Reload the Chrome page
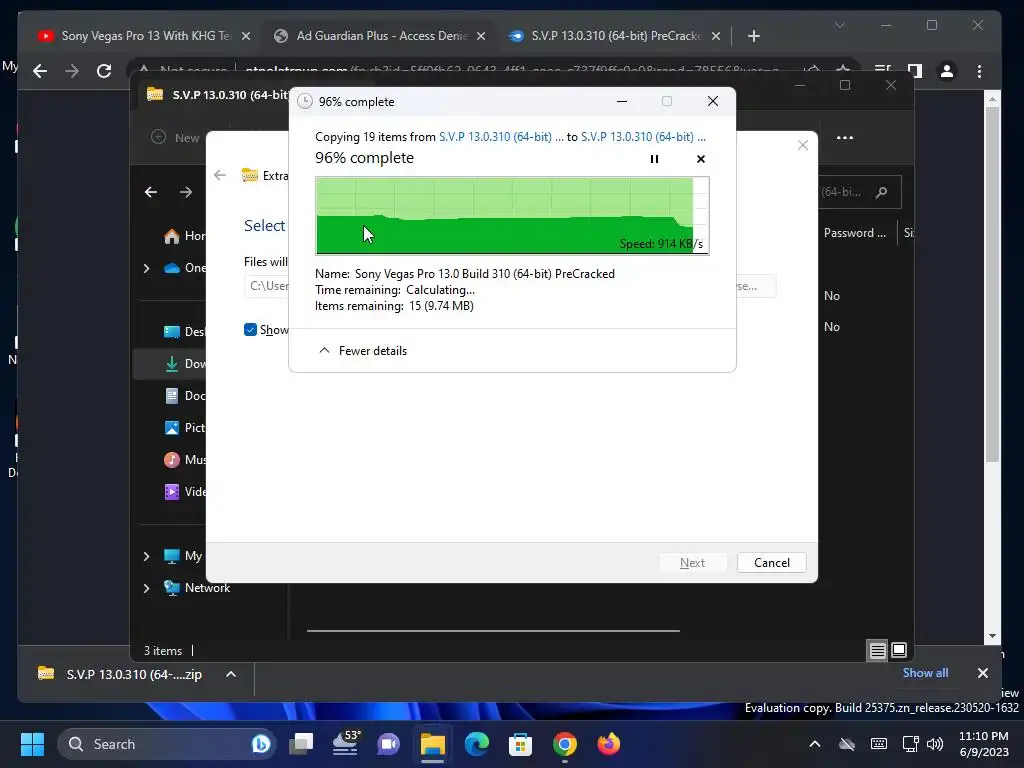The height and width of the screenshot is (768, 1024). pos(104,71)
